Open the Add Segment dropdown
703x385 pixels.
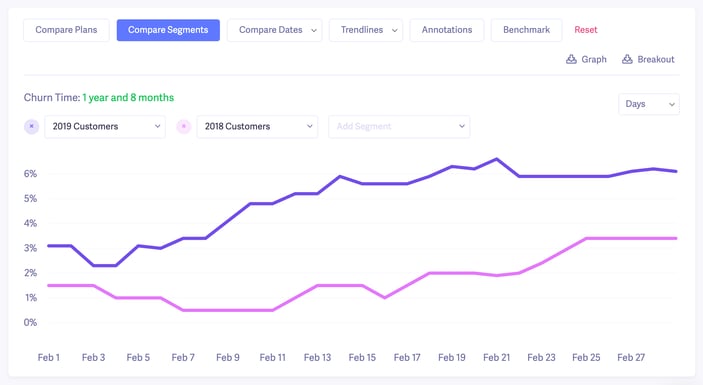point(399,126)
